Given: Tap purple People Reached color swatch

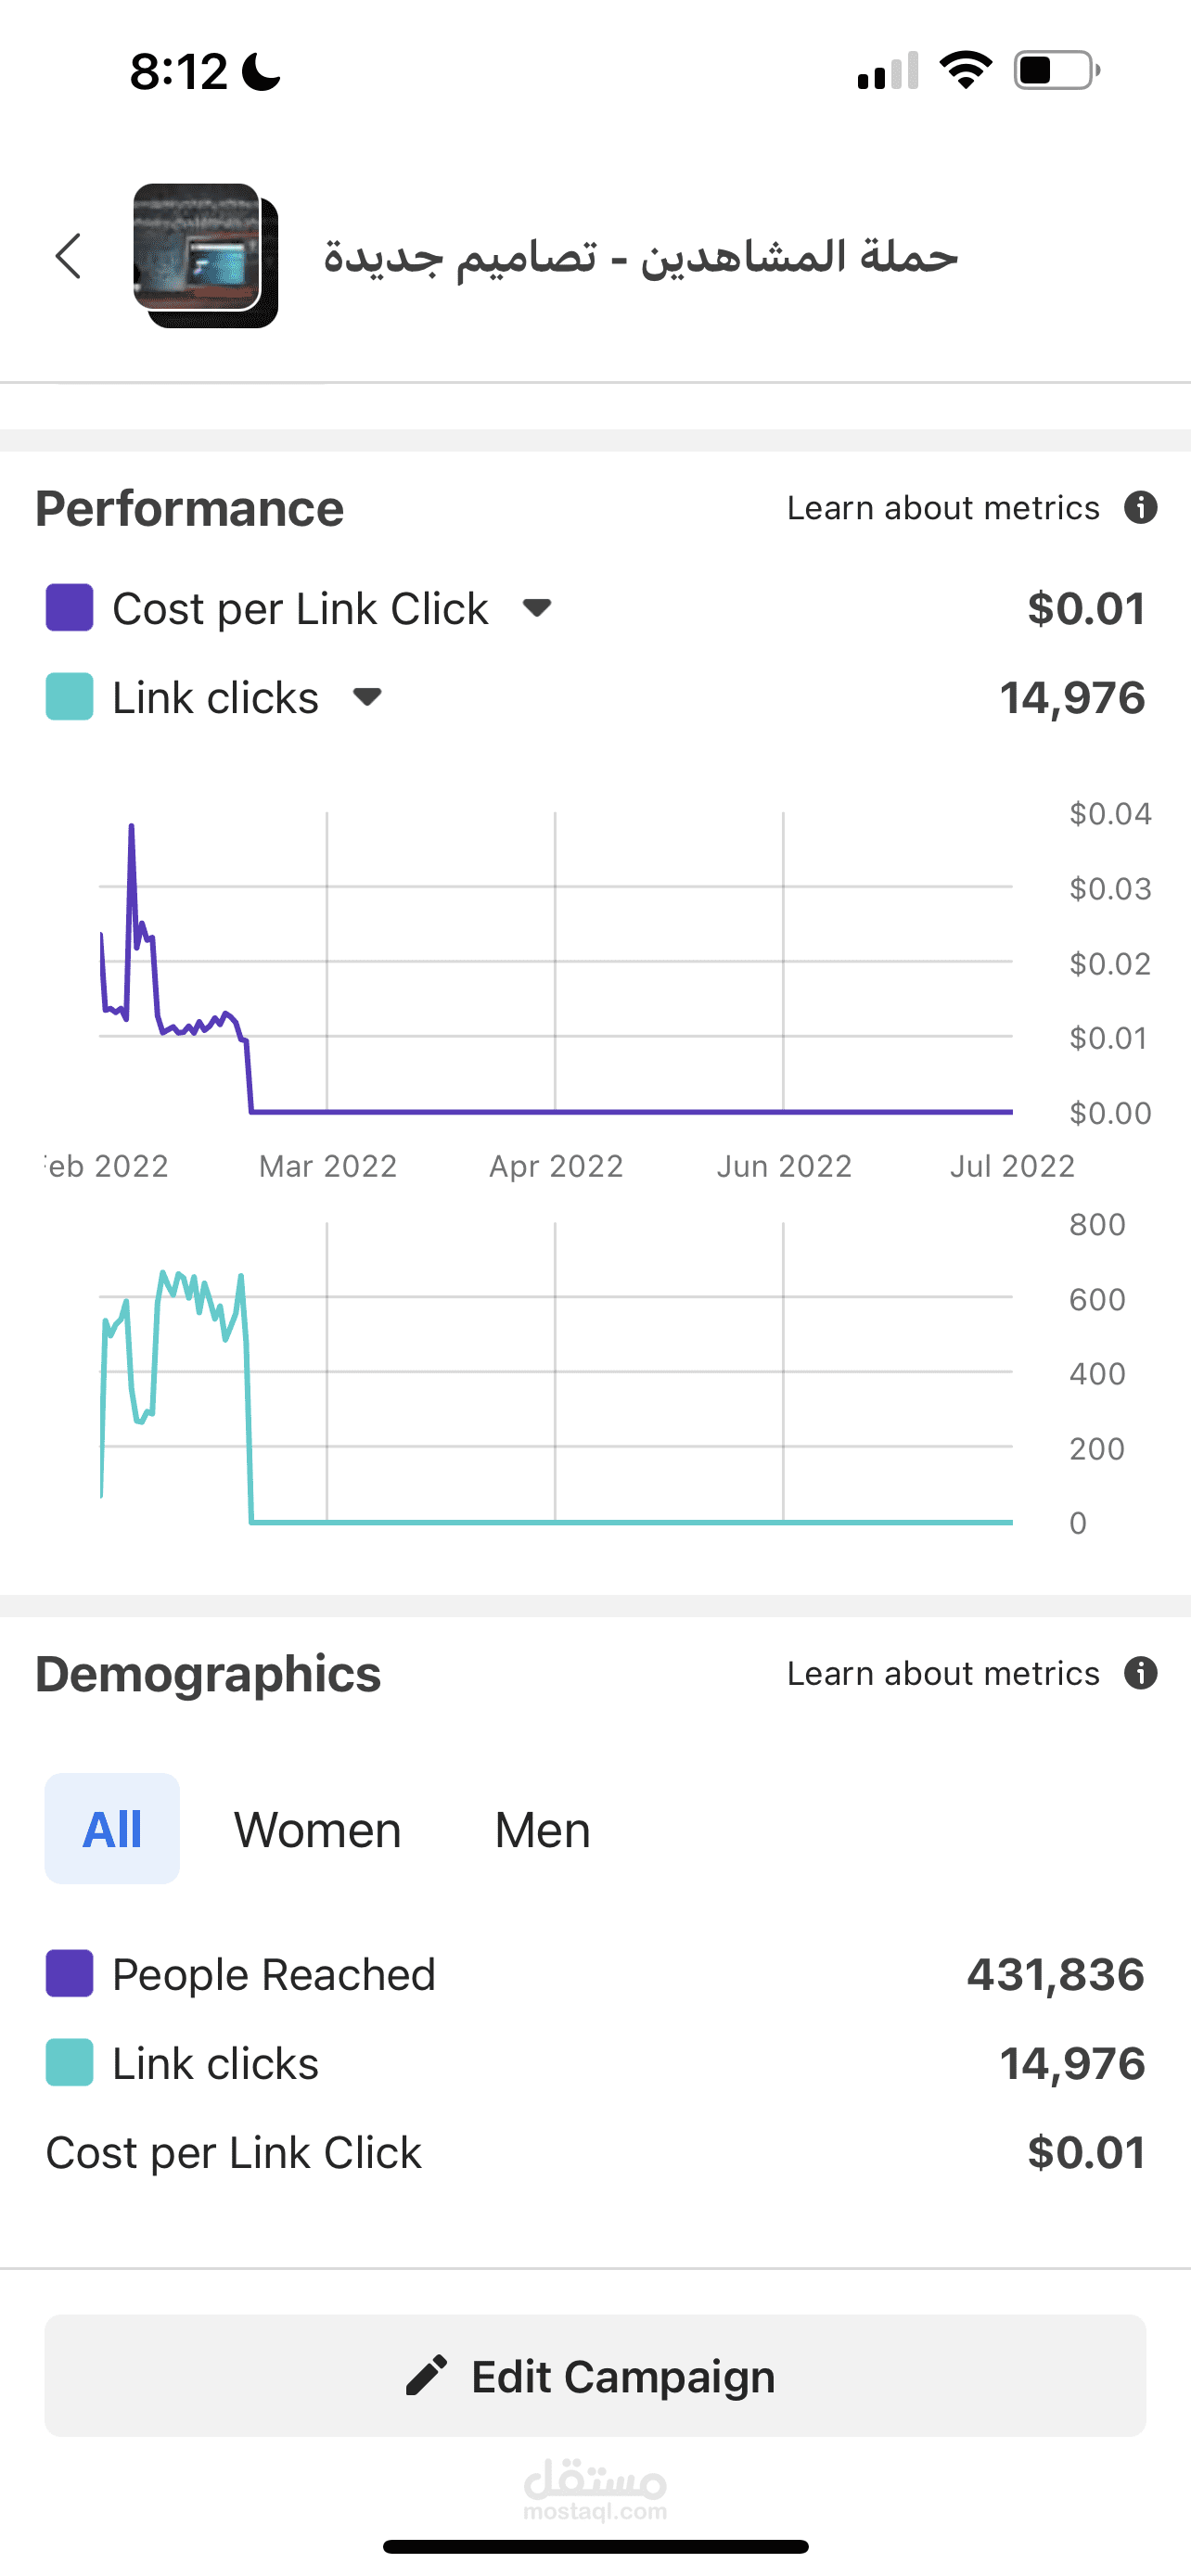Looking at the screenshot, I should [70, 1974].
